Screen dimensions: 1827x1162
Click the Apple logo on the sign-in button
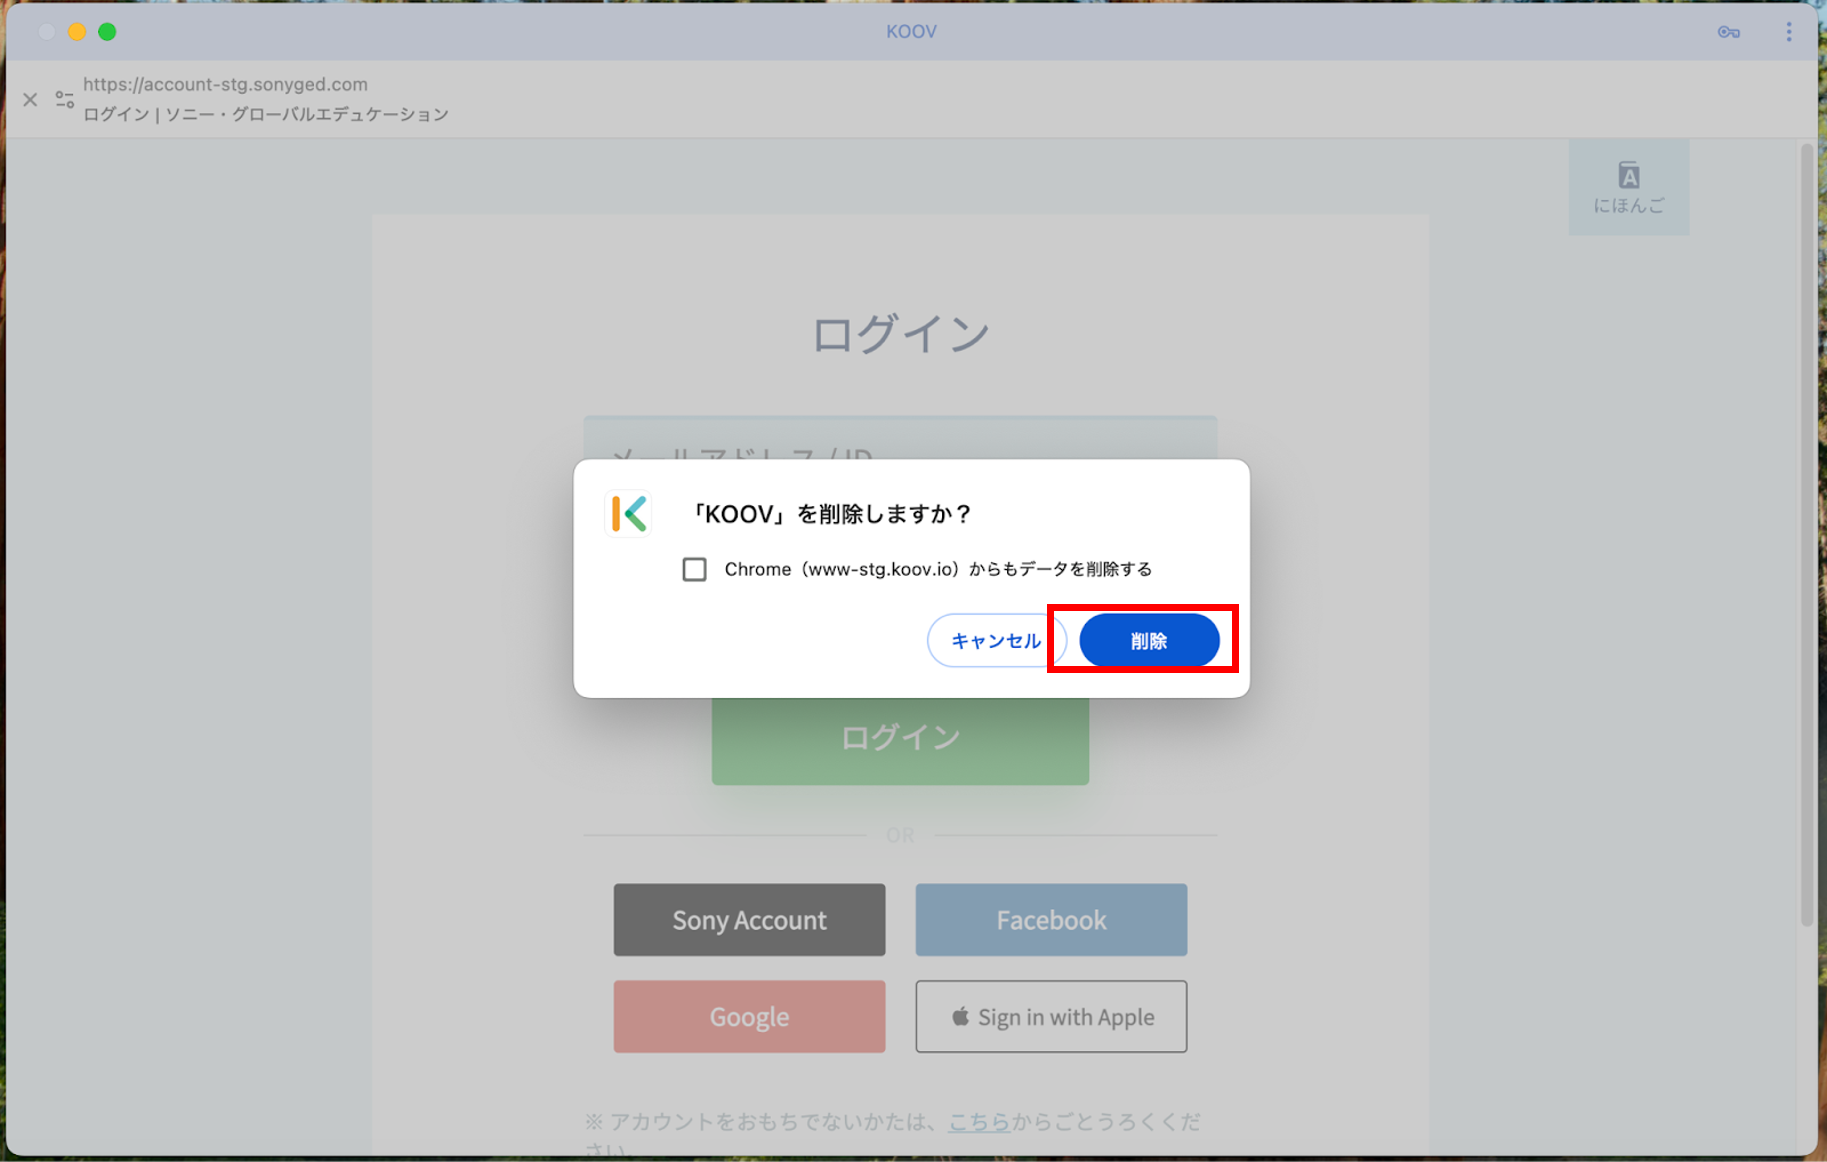coord(961,1016)
